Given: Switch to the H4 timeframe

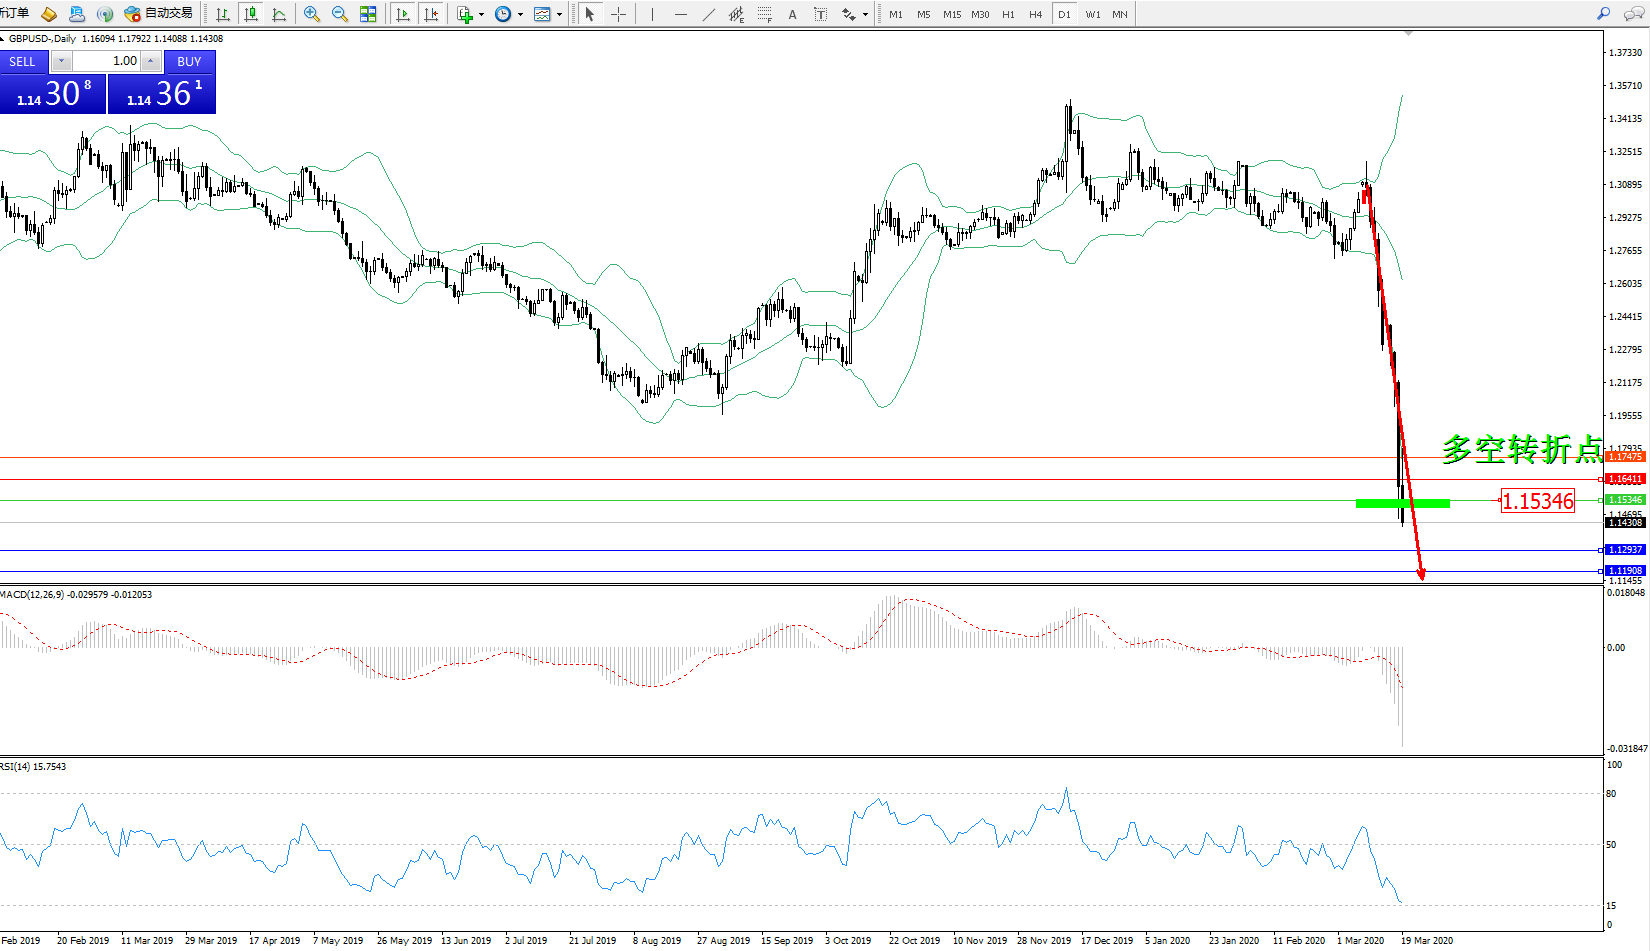Looking at the screenshot, I should [1035, 14].
